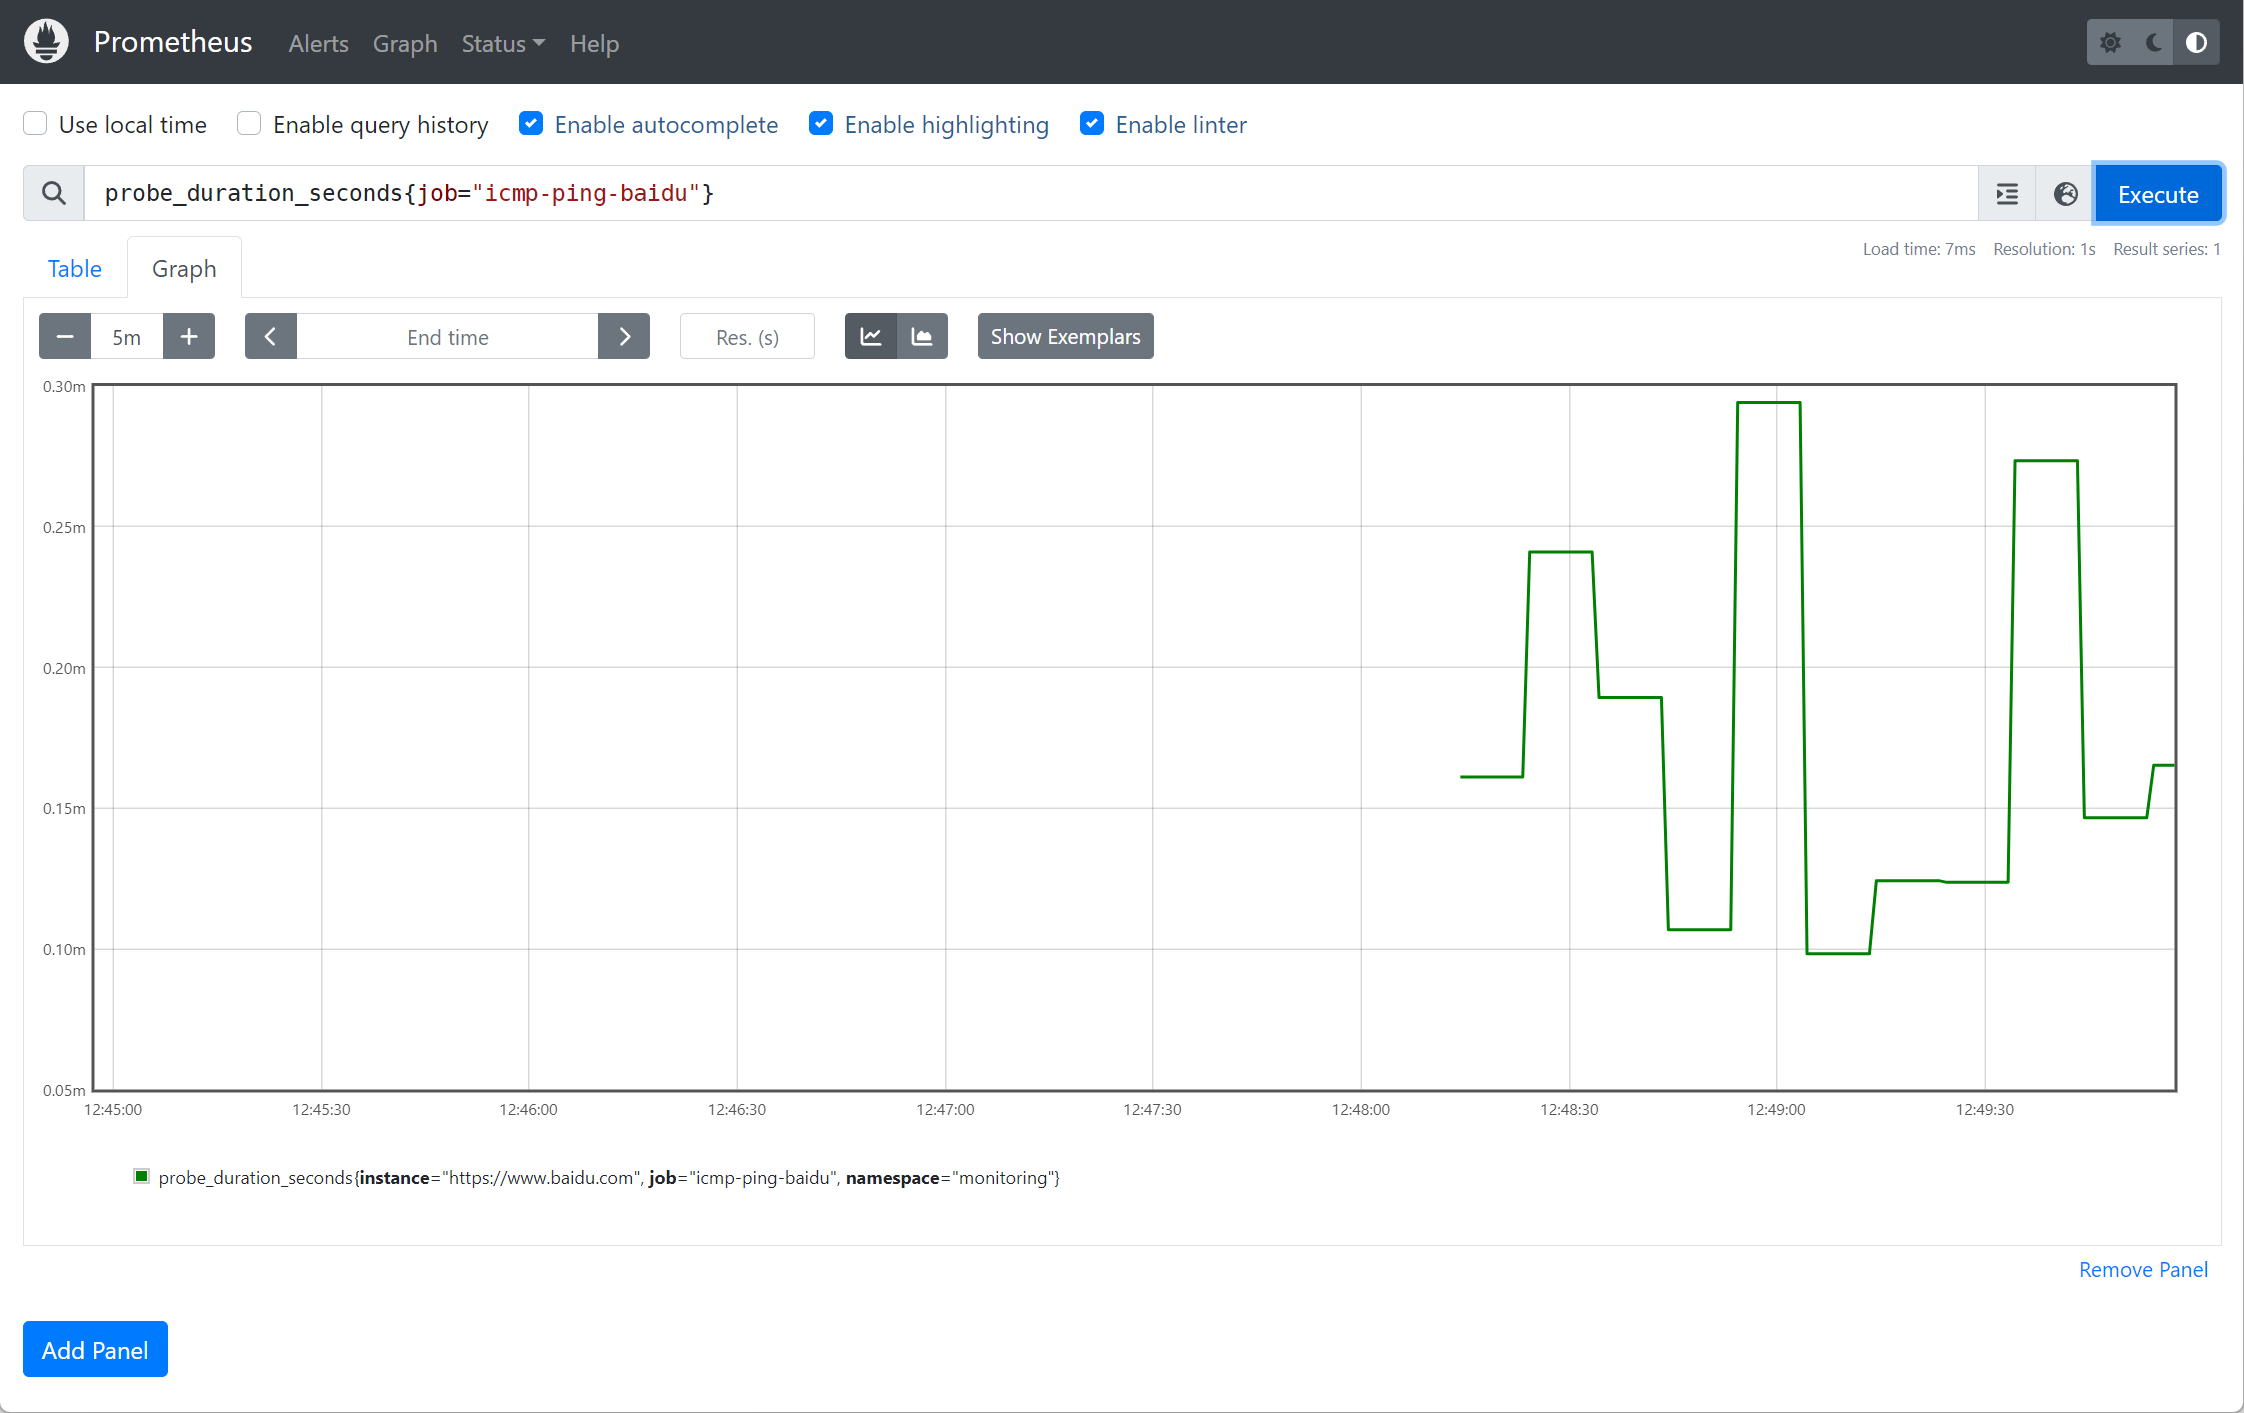Toggle the Enable linter checkbox
Viewport: 2244px width, 1413px height.
1092,123
